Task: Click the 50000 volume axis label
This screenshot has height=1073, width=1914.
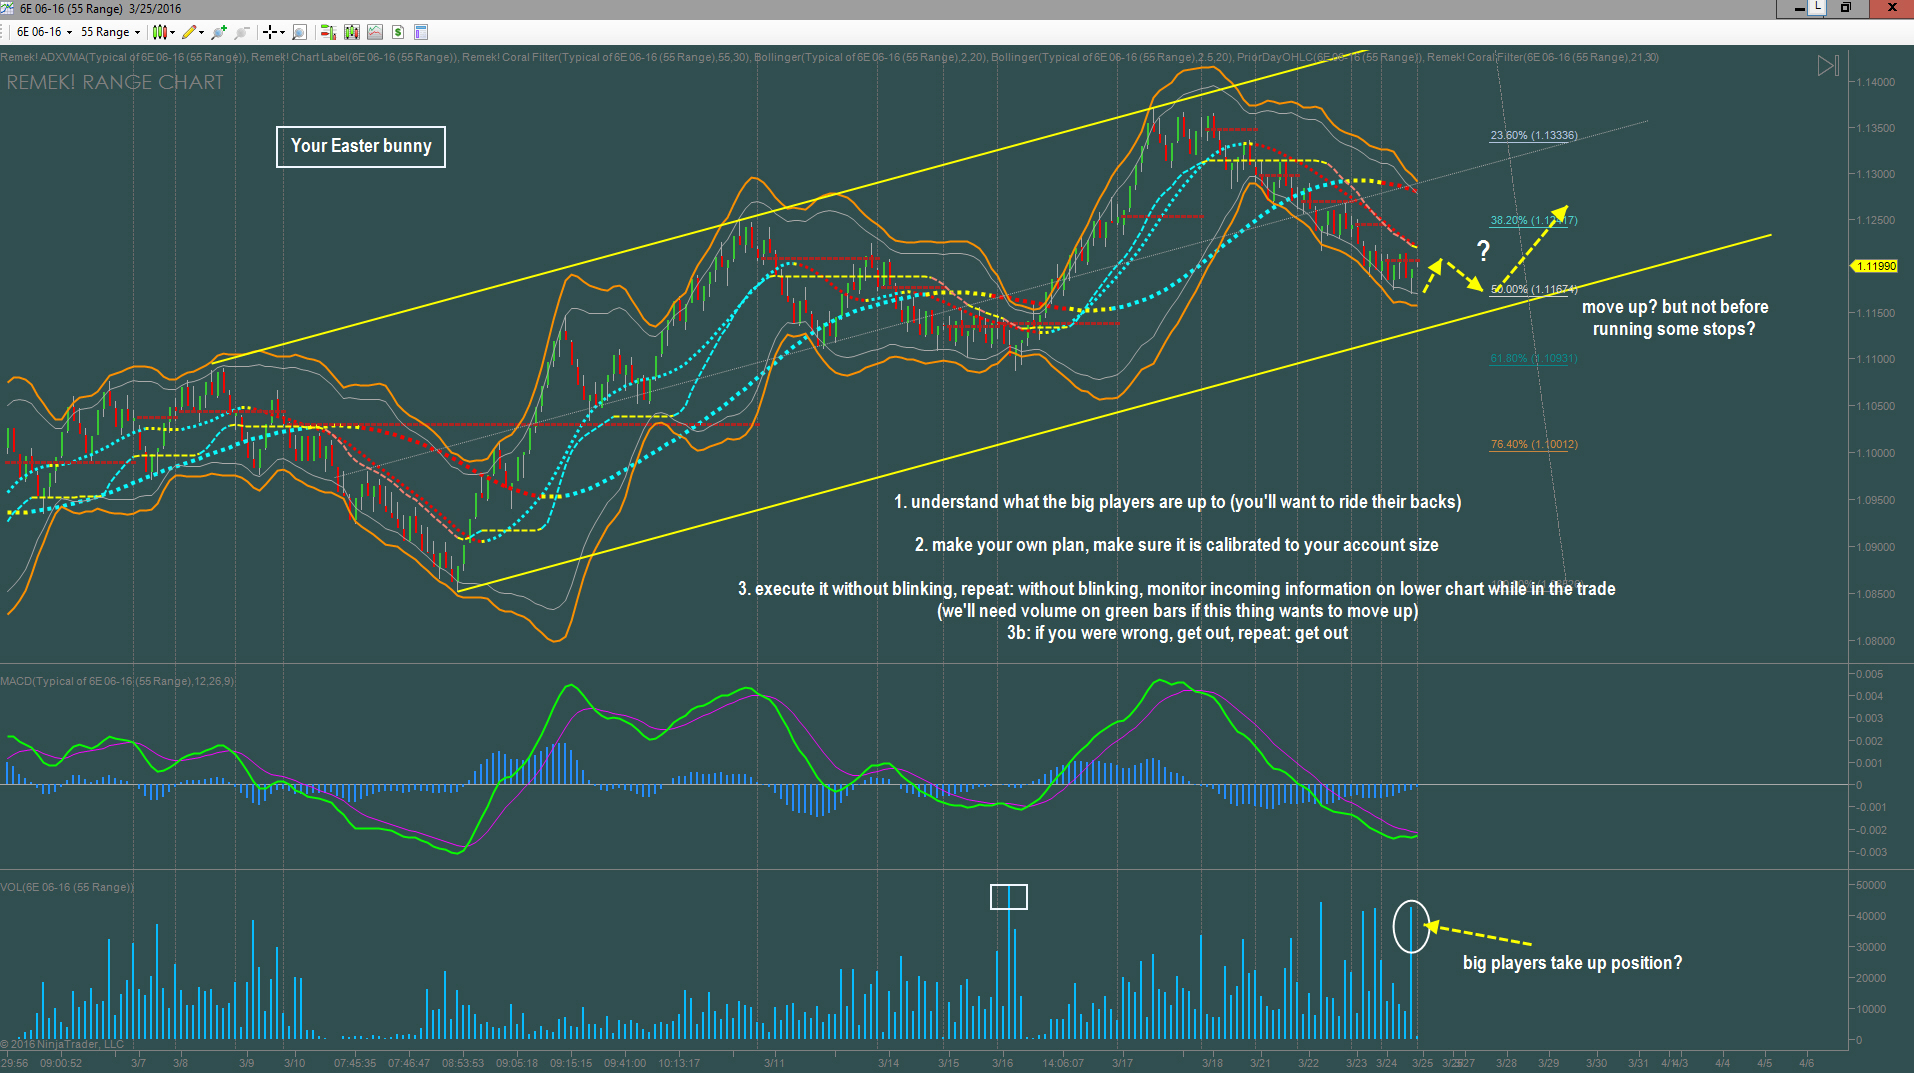Action: (x=1871, y=885)
